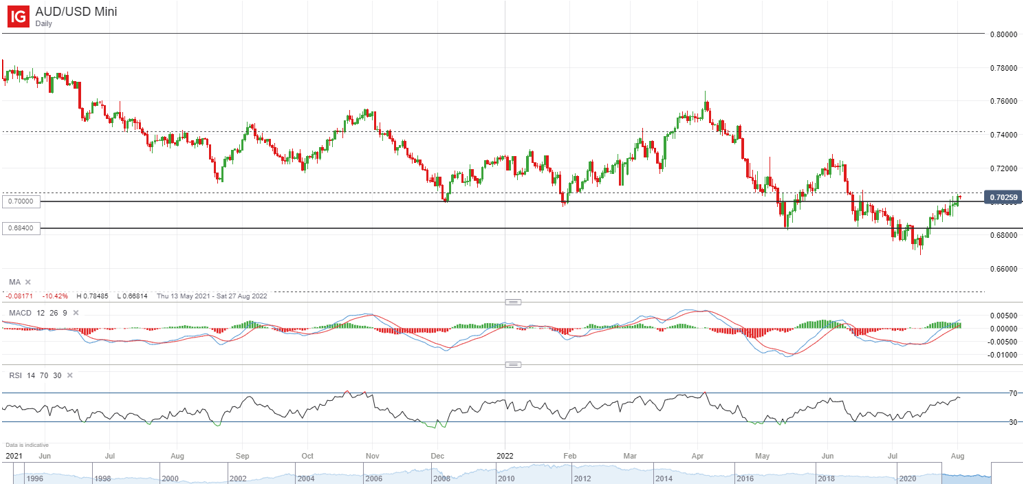Screen dimensions: 1023x491
Task: Click 2020 in the history navigator
Action: [906, 478]
